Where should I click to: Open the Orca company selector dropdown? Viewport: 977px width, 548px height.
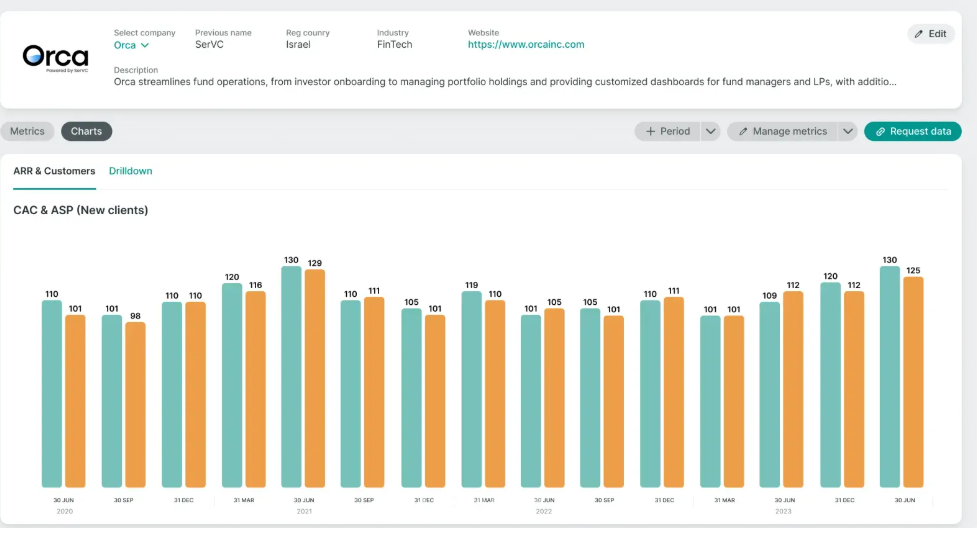[x=131, y=45]
